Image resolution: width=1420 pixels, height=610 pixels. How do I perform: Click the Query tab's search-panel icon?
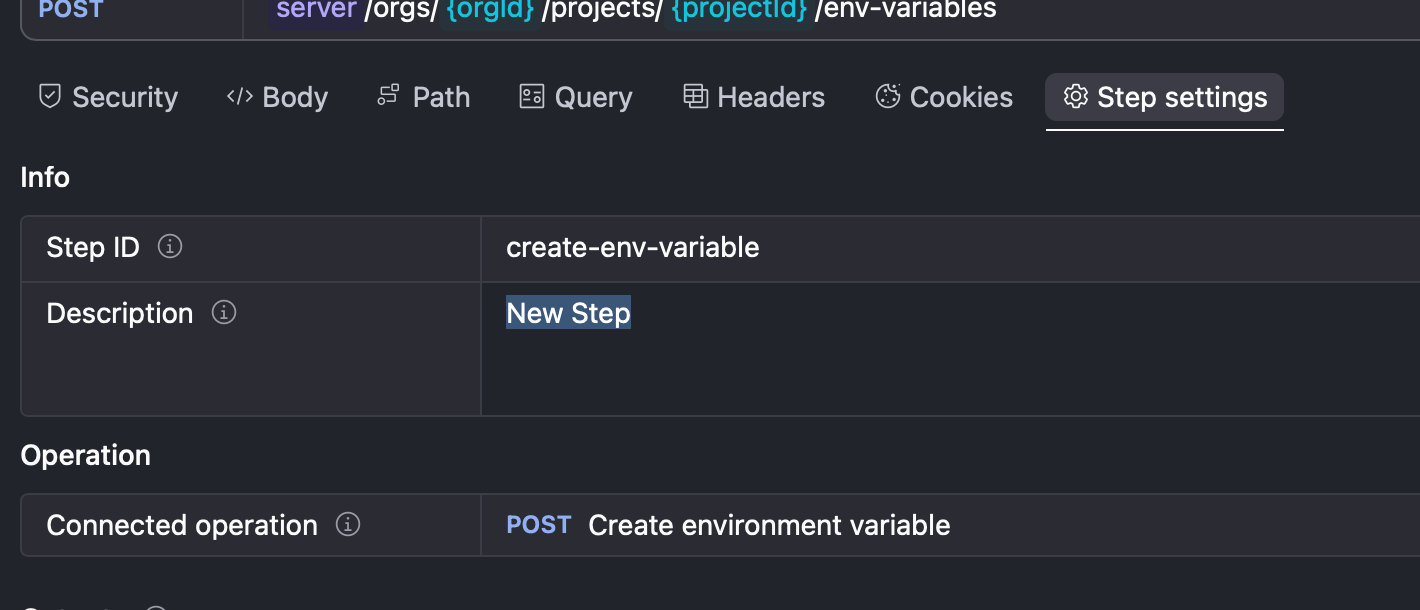(x=531, y=97)
